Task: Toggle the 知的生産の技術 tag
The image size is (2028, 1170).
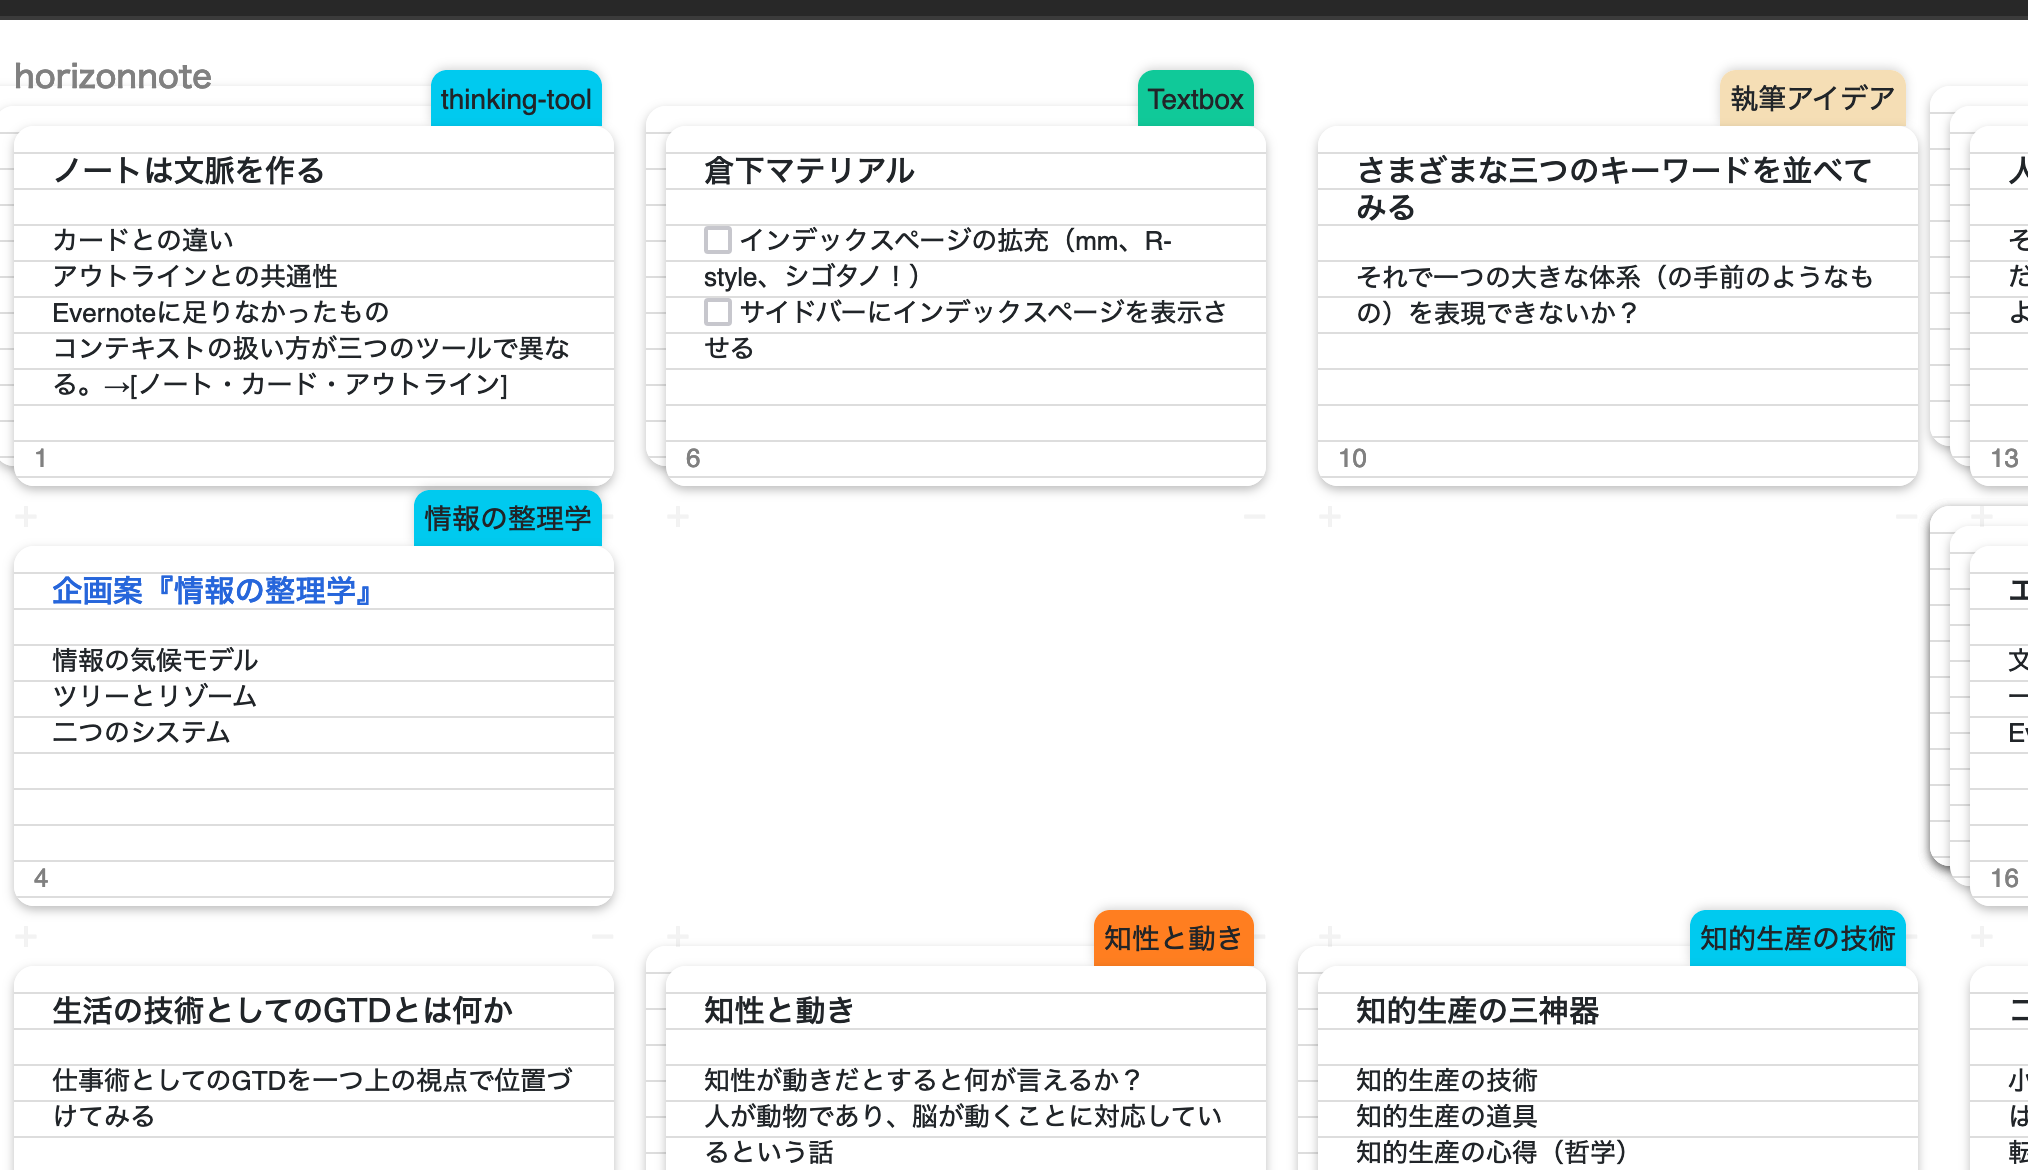Action: 1798,938
